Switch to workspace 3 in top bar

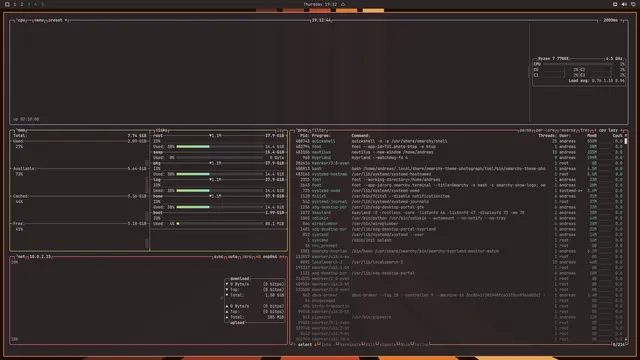29,4
